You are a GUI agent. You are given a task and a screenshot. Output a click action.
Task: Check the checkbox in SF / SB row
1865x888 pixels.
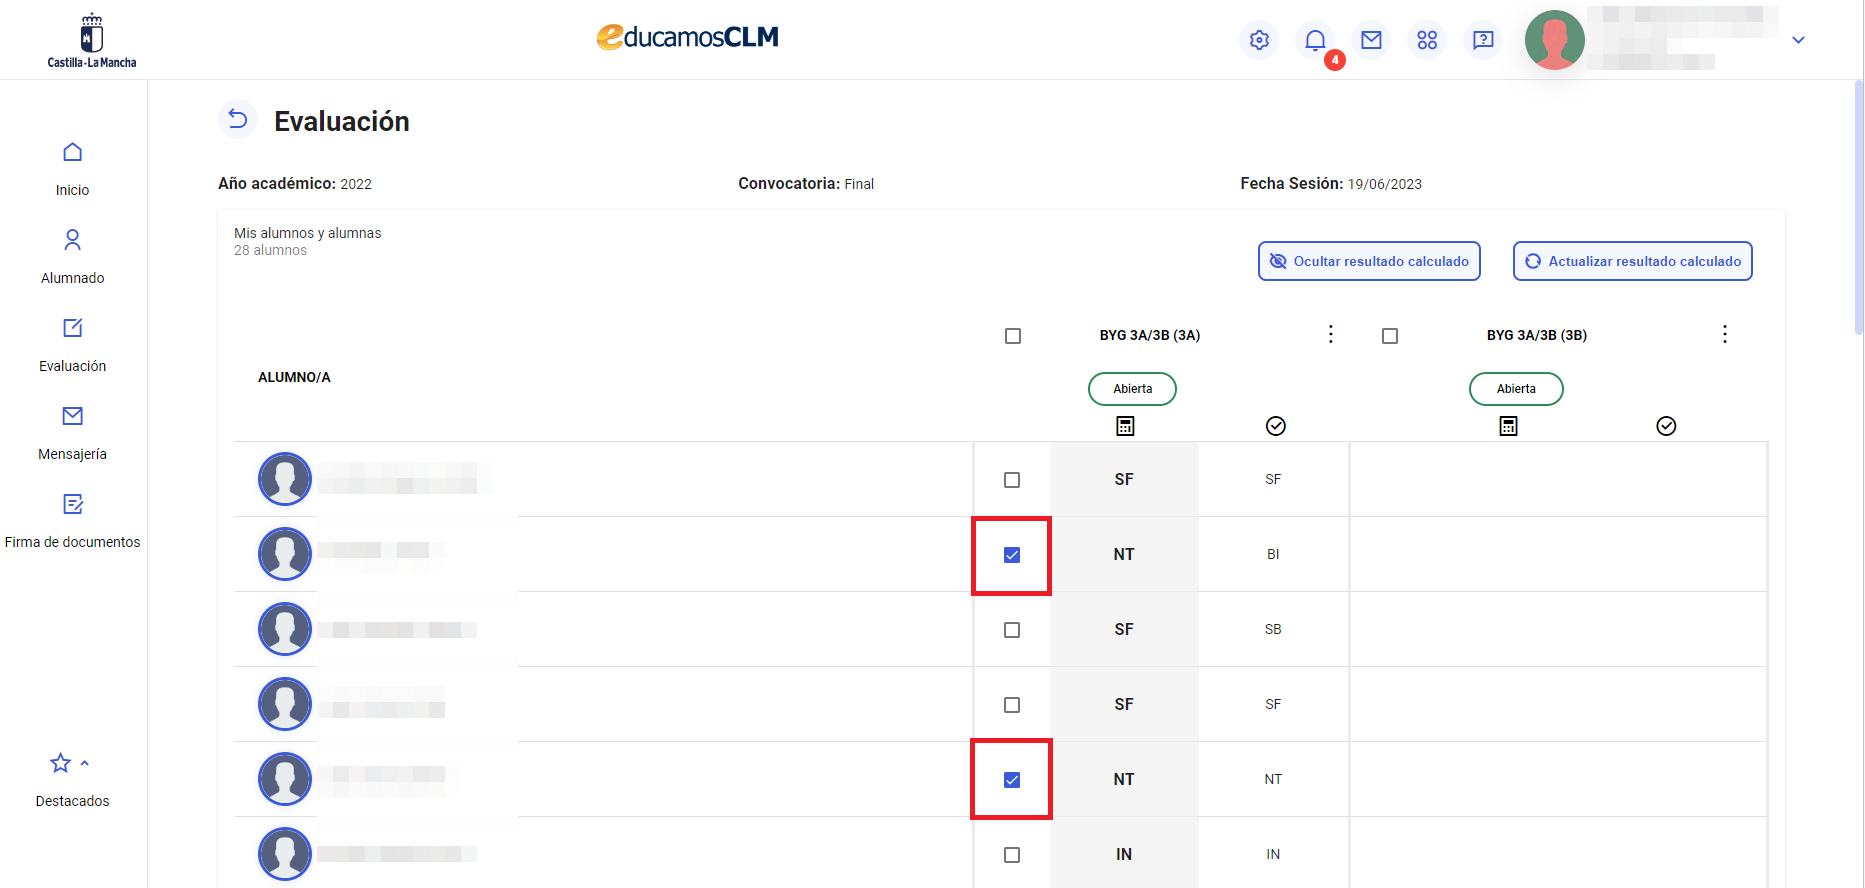pos(1012,630)
